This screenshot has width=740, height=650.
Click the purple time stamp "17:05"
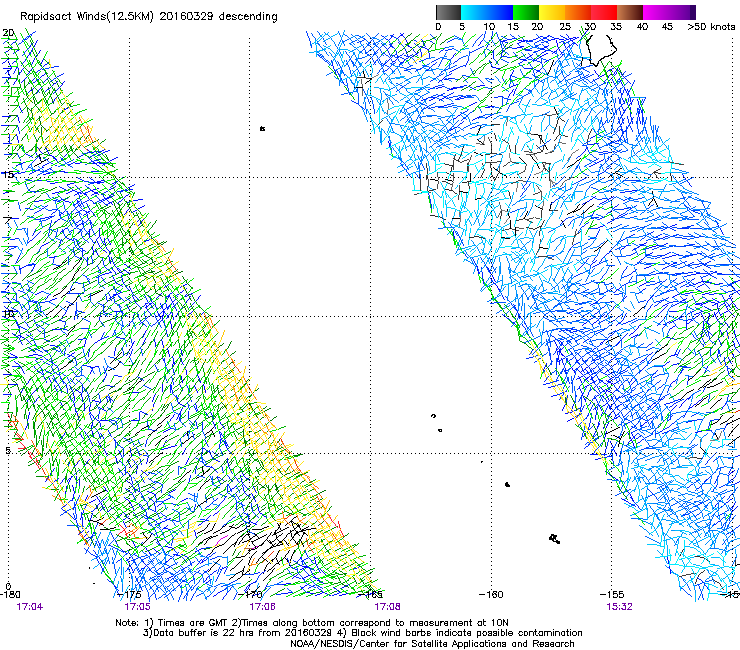coord(137,607)
